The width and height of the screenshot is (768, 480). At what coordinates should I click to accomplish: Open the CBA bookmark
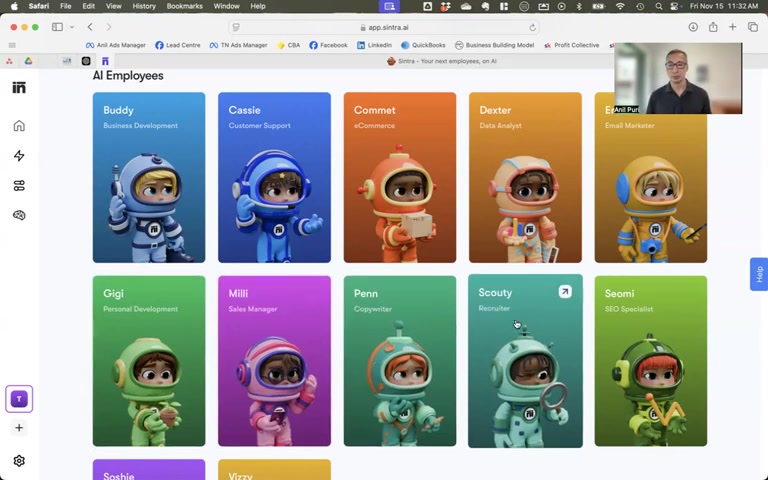[x=288, y=45]
